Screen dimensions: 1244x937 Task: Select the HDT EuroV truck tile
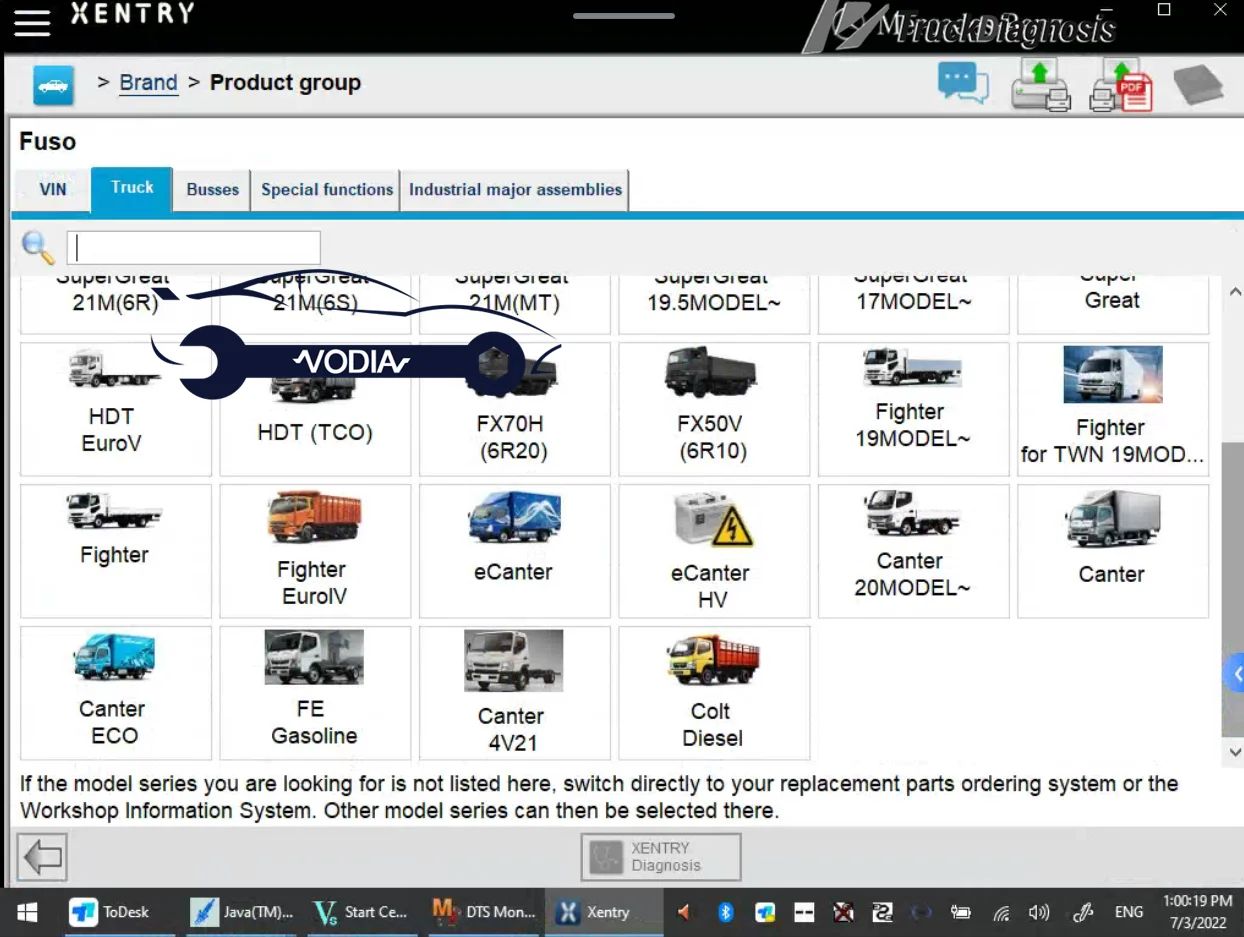coord(116,409)
